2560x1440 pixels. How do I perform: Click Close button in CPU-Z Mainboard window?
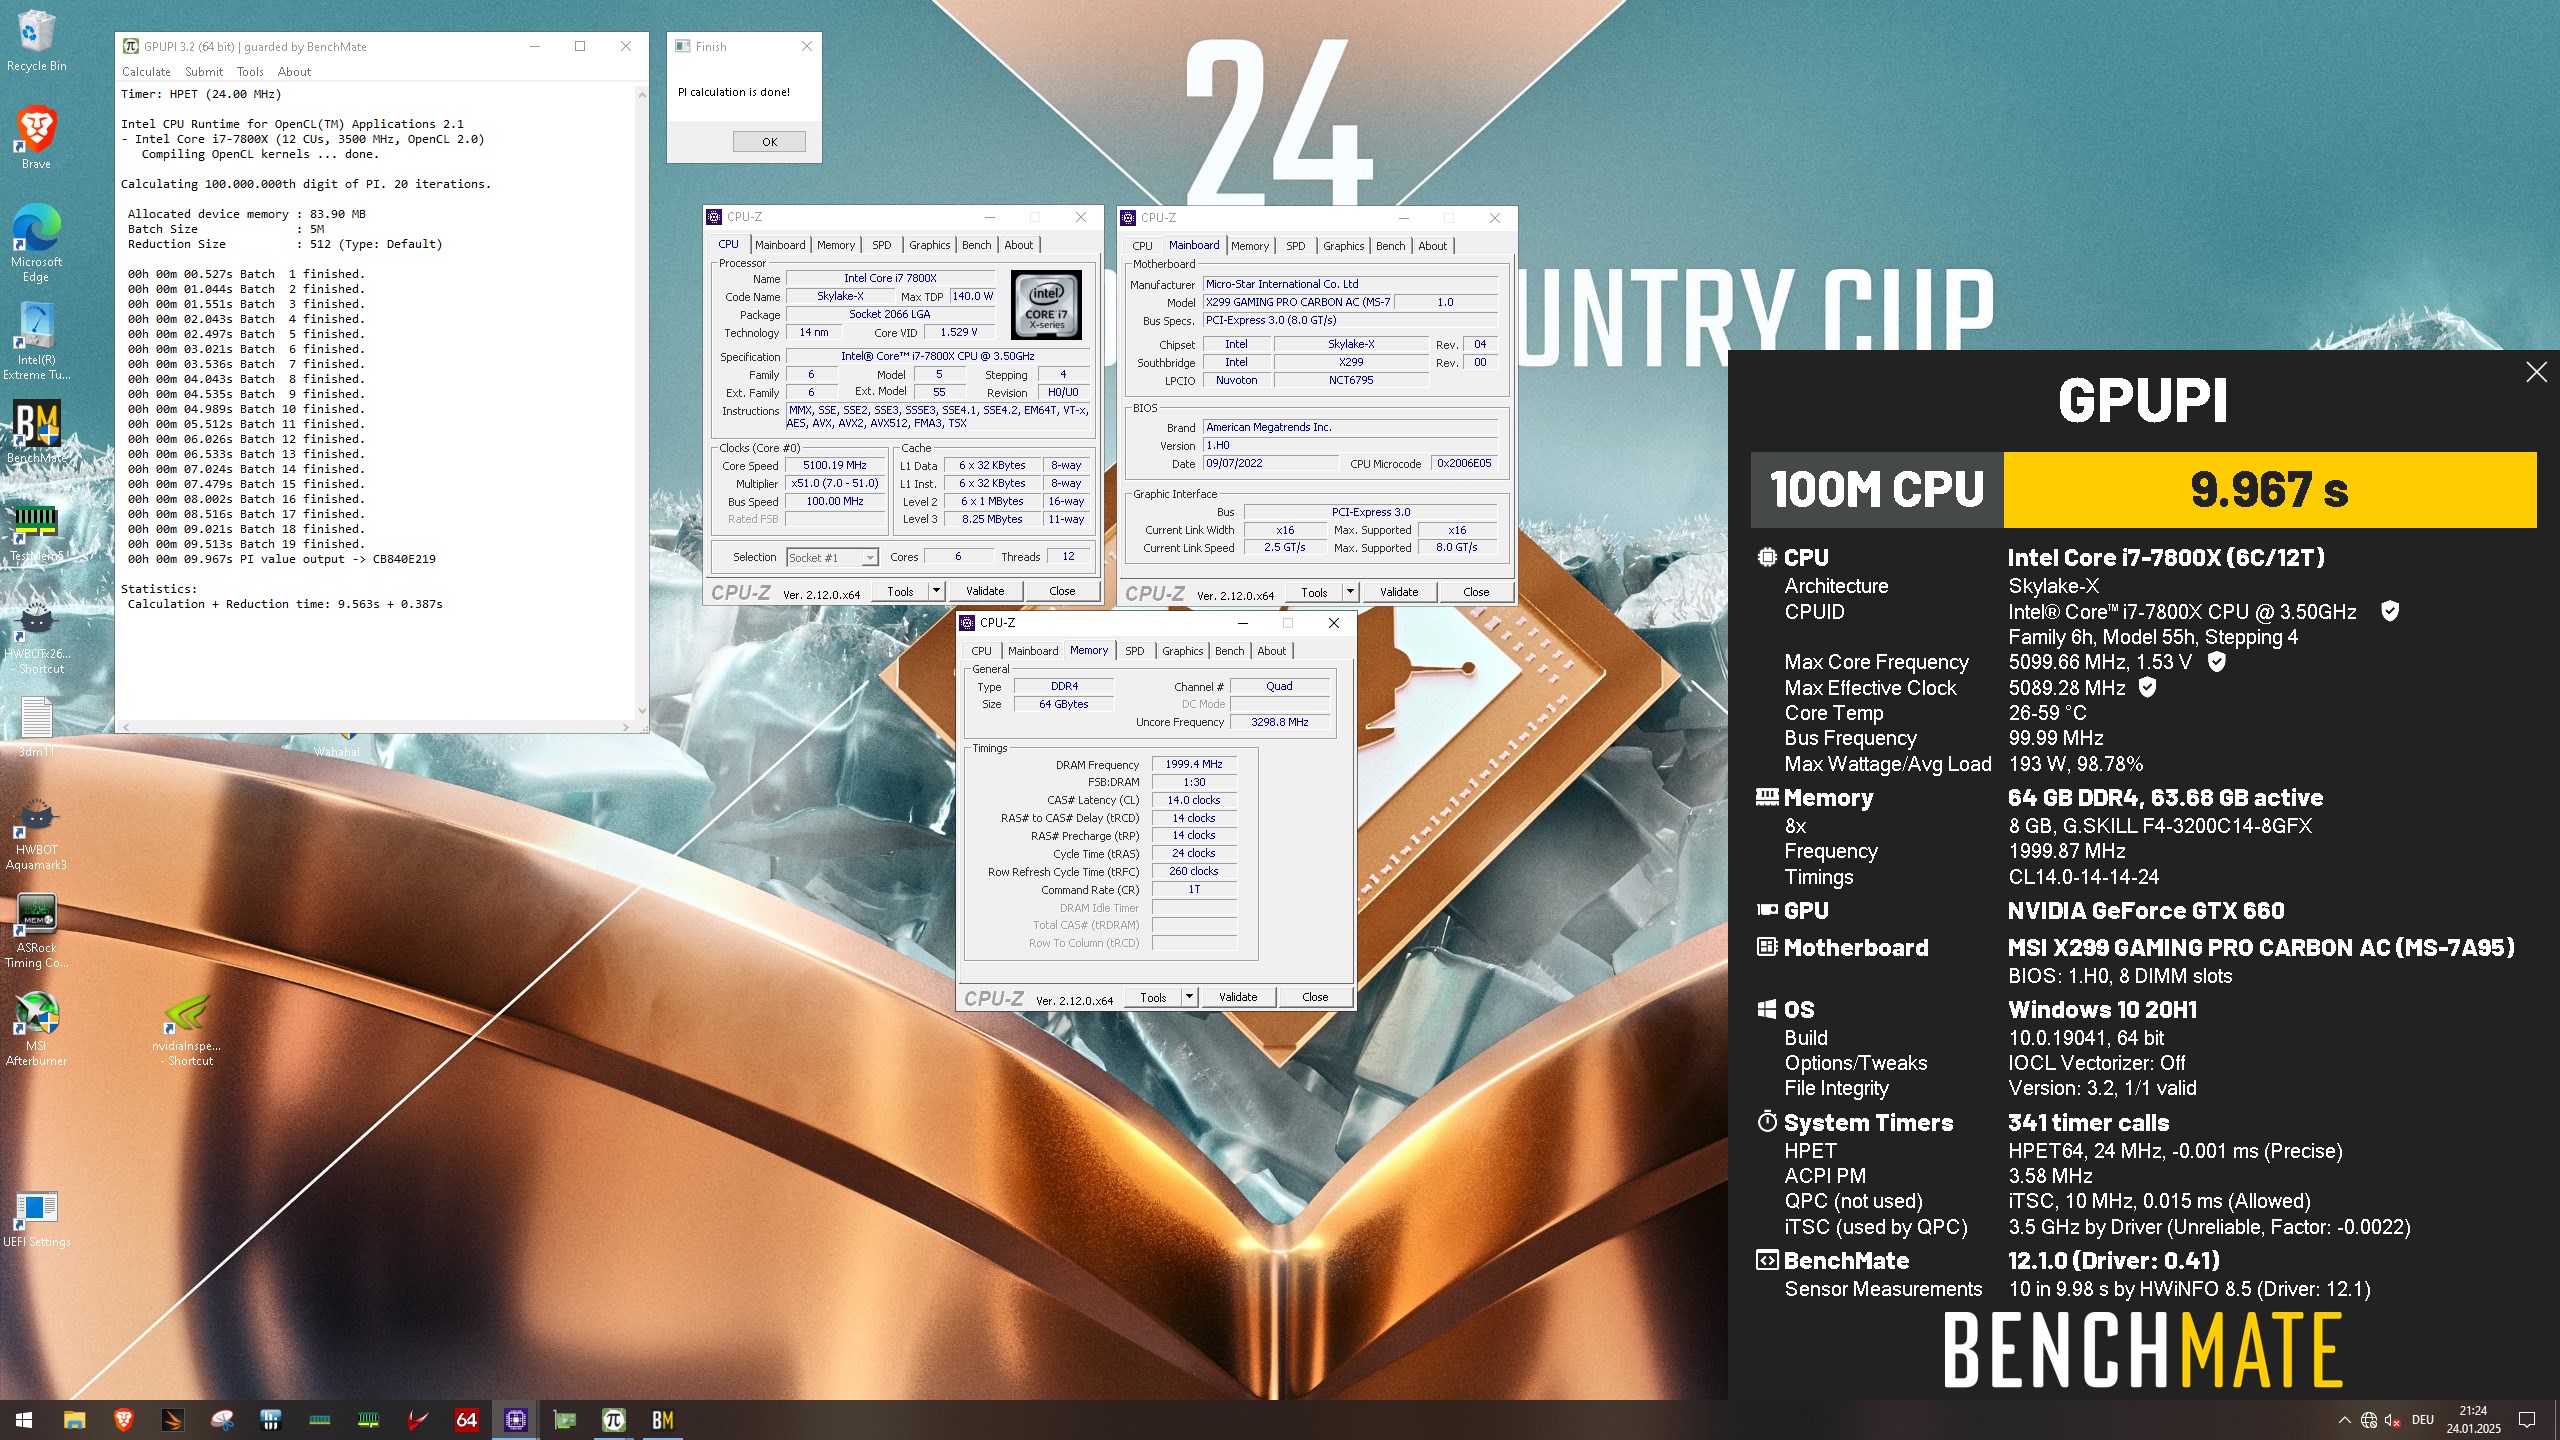[x=1476, y=592]
